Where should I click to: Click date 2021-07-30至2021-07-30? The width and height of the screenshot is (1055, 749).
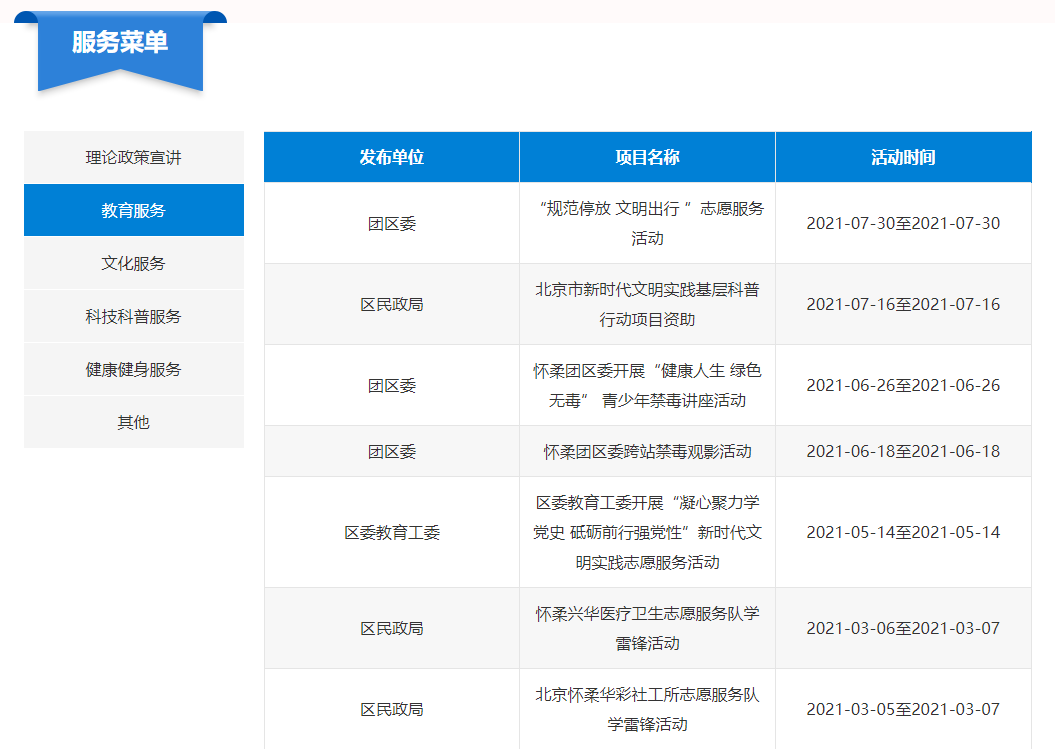tap(903, 223)
